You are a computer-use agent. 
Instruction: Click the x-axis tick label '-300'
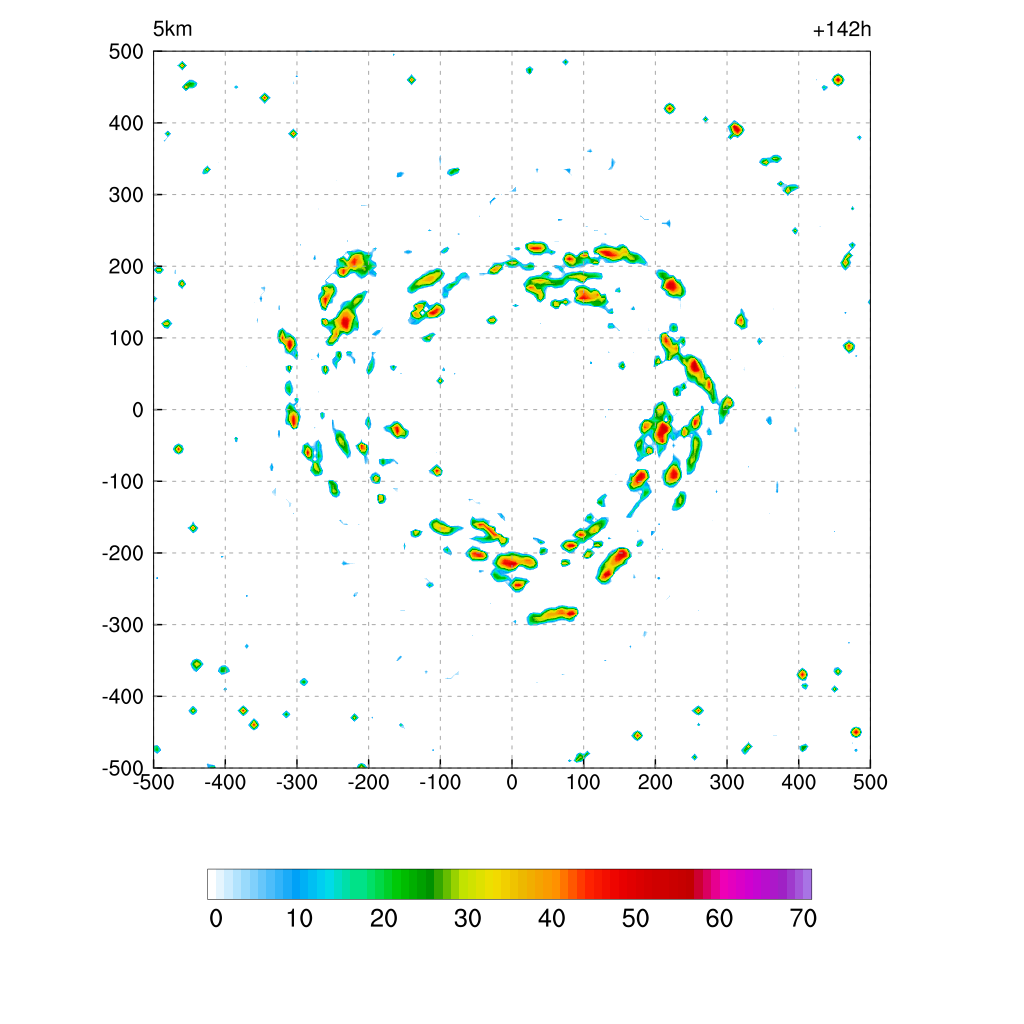[296, 782]
